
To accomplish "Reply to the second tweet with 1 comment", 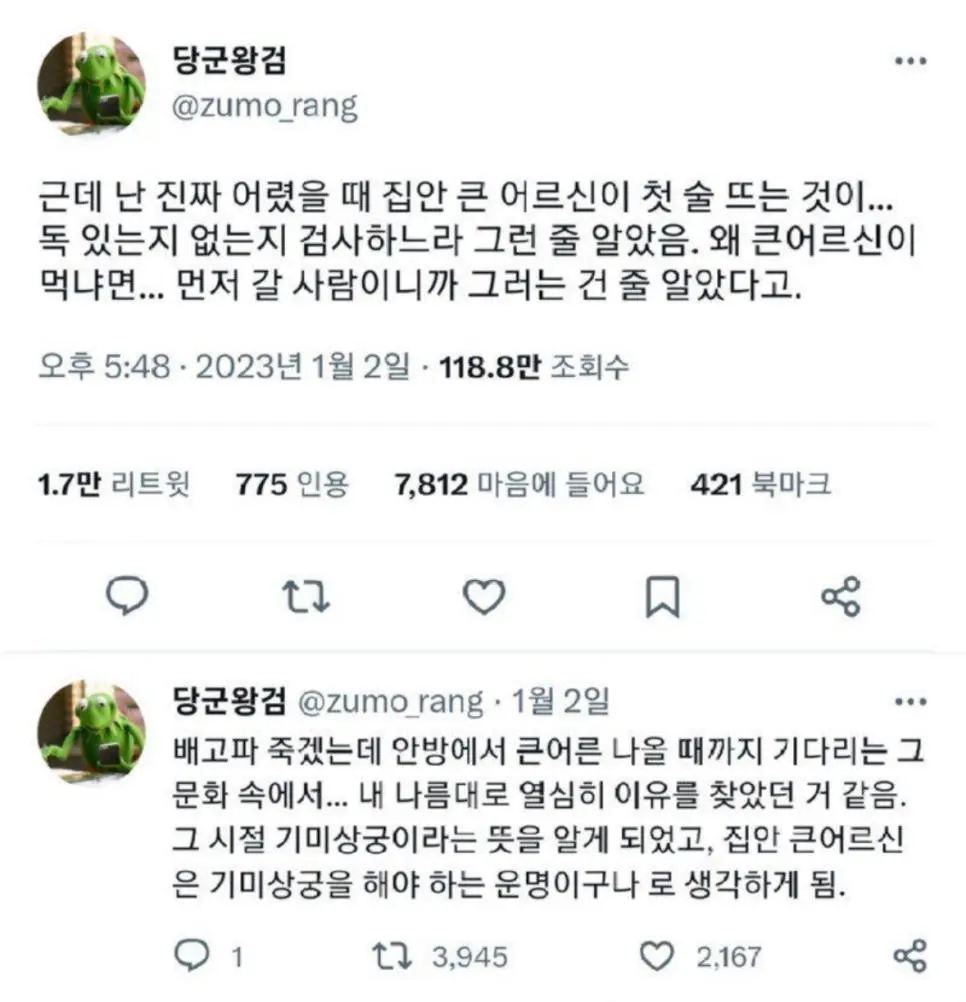I will [210, 956].
